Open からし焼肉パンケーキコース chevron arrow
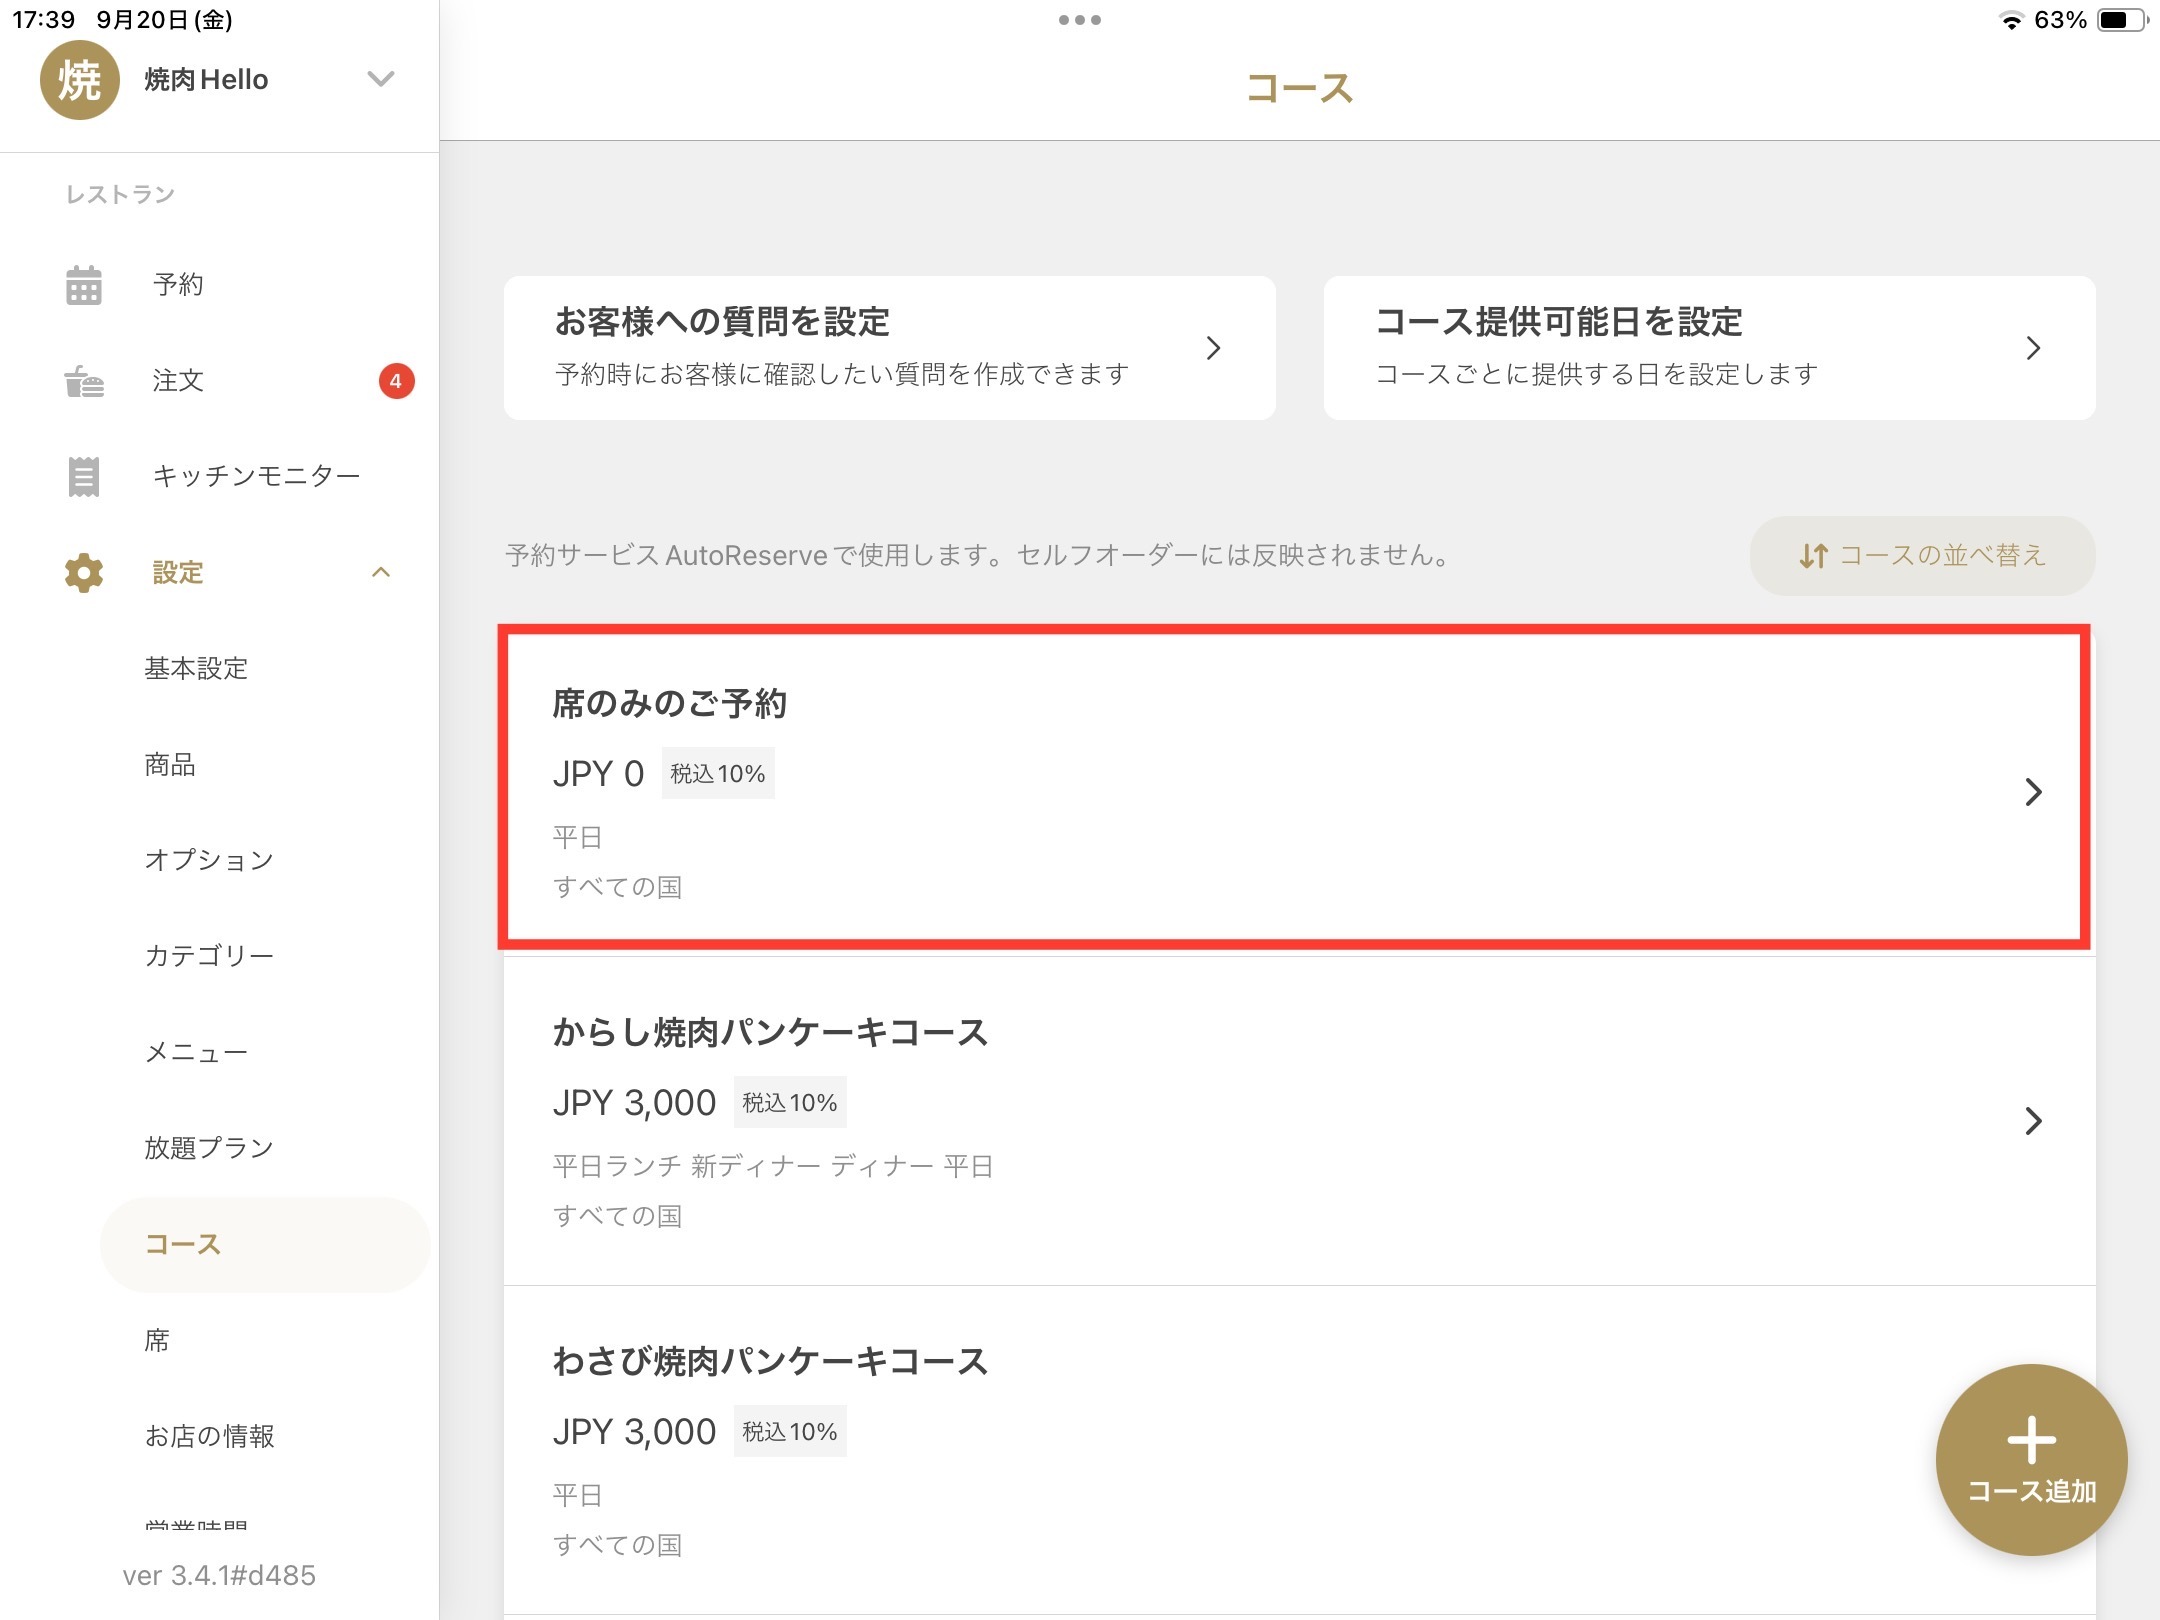The height and width of the screenshot is (1620, 2160). (x=2032, y=1121)
